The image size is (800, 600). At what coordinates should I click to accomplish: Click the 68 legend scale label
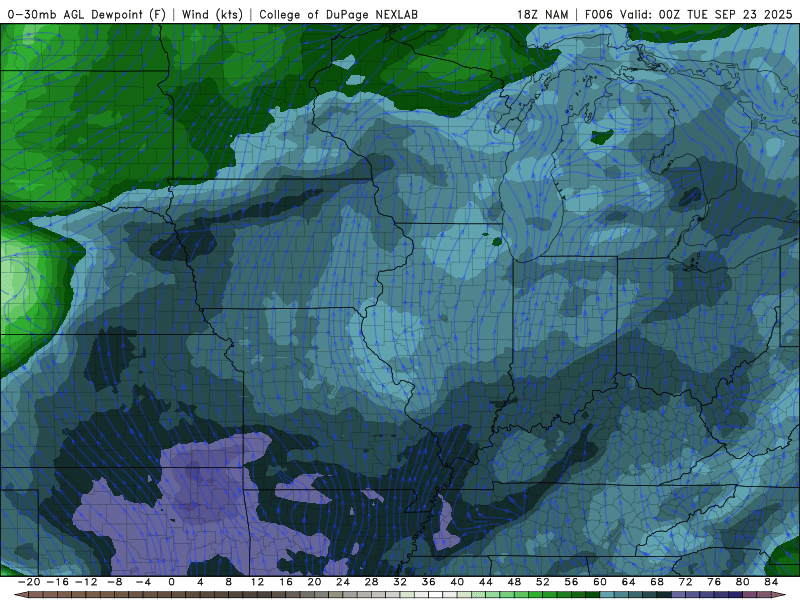(x=657, y=582)
